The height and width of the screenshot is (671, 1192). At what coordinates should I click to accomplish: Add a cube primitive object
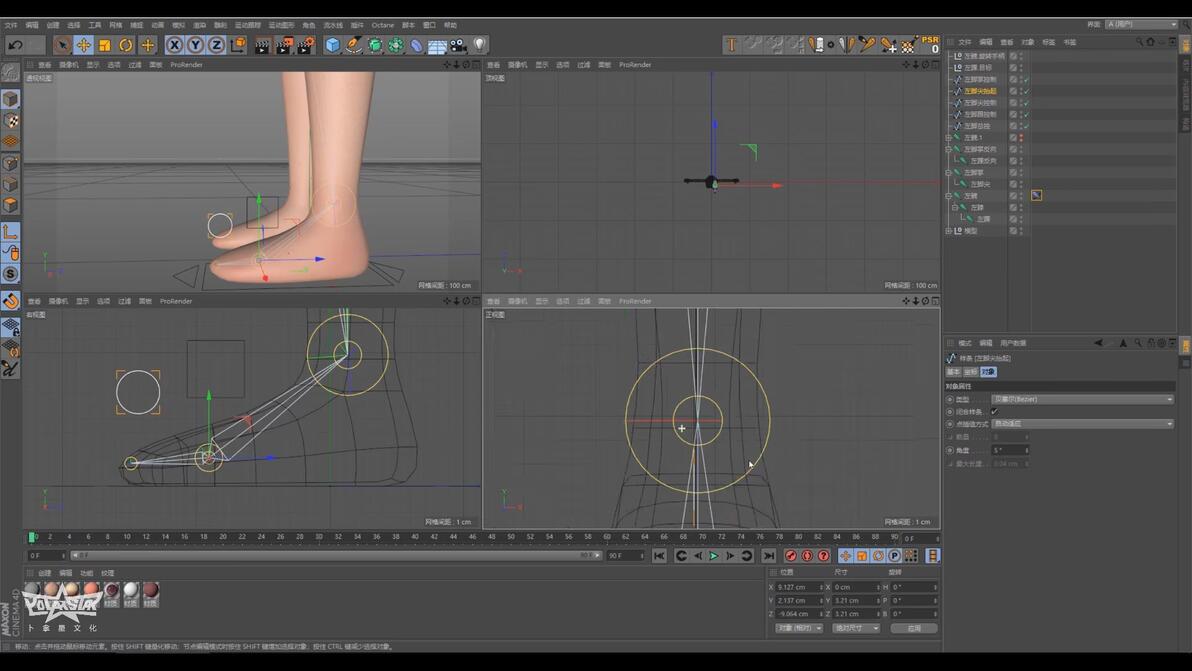tap(332, 45)
